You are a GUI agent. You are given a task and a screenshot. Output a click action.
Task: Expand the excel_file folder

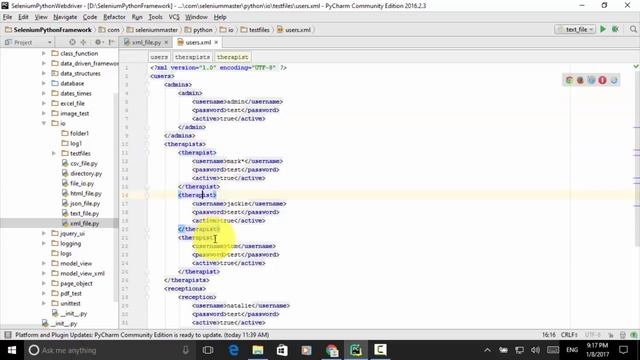(x=44, y=103)
